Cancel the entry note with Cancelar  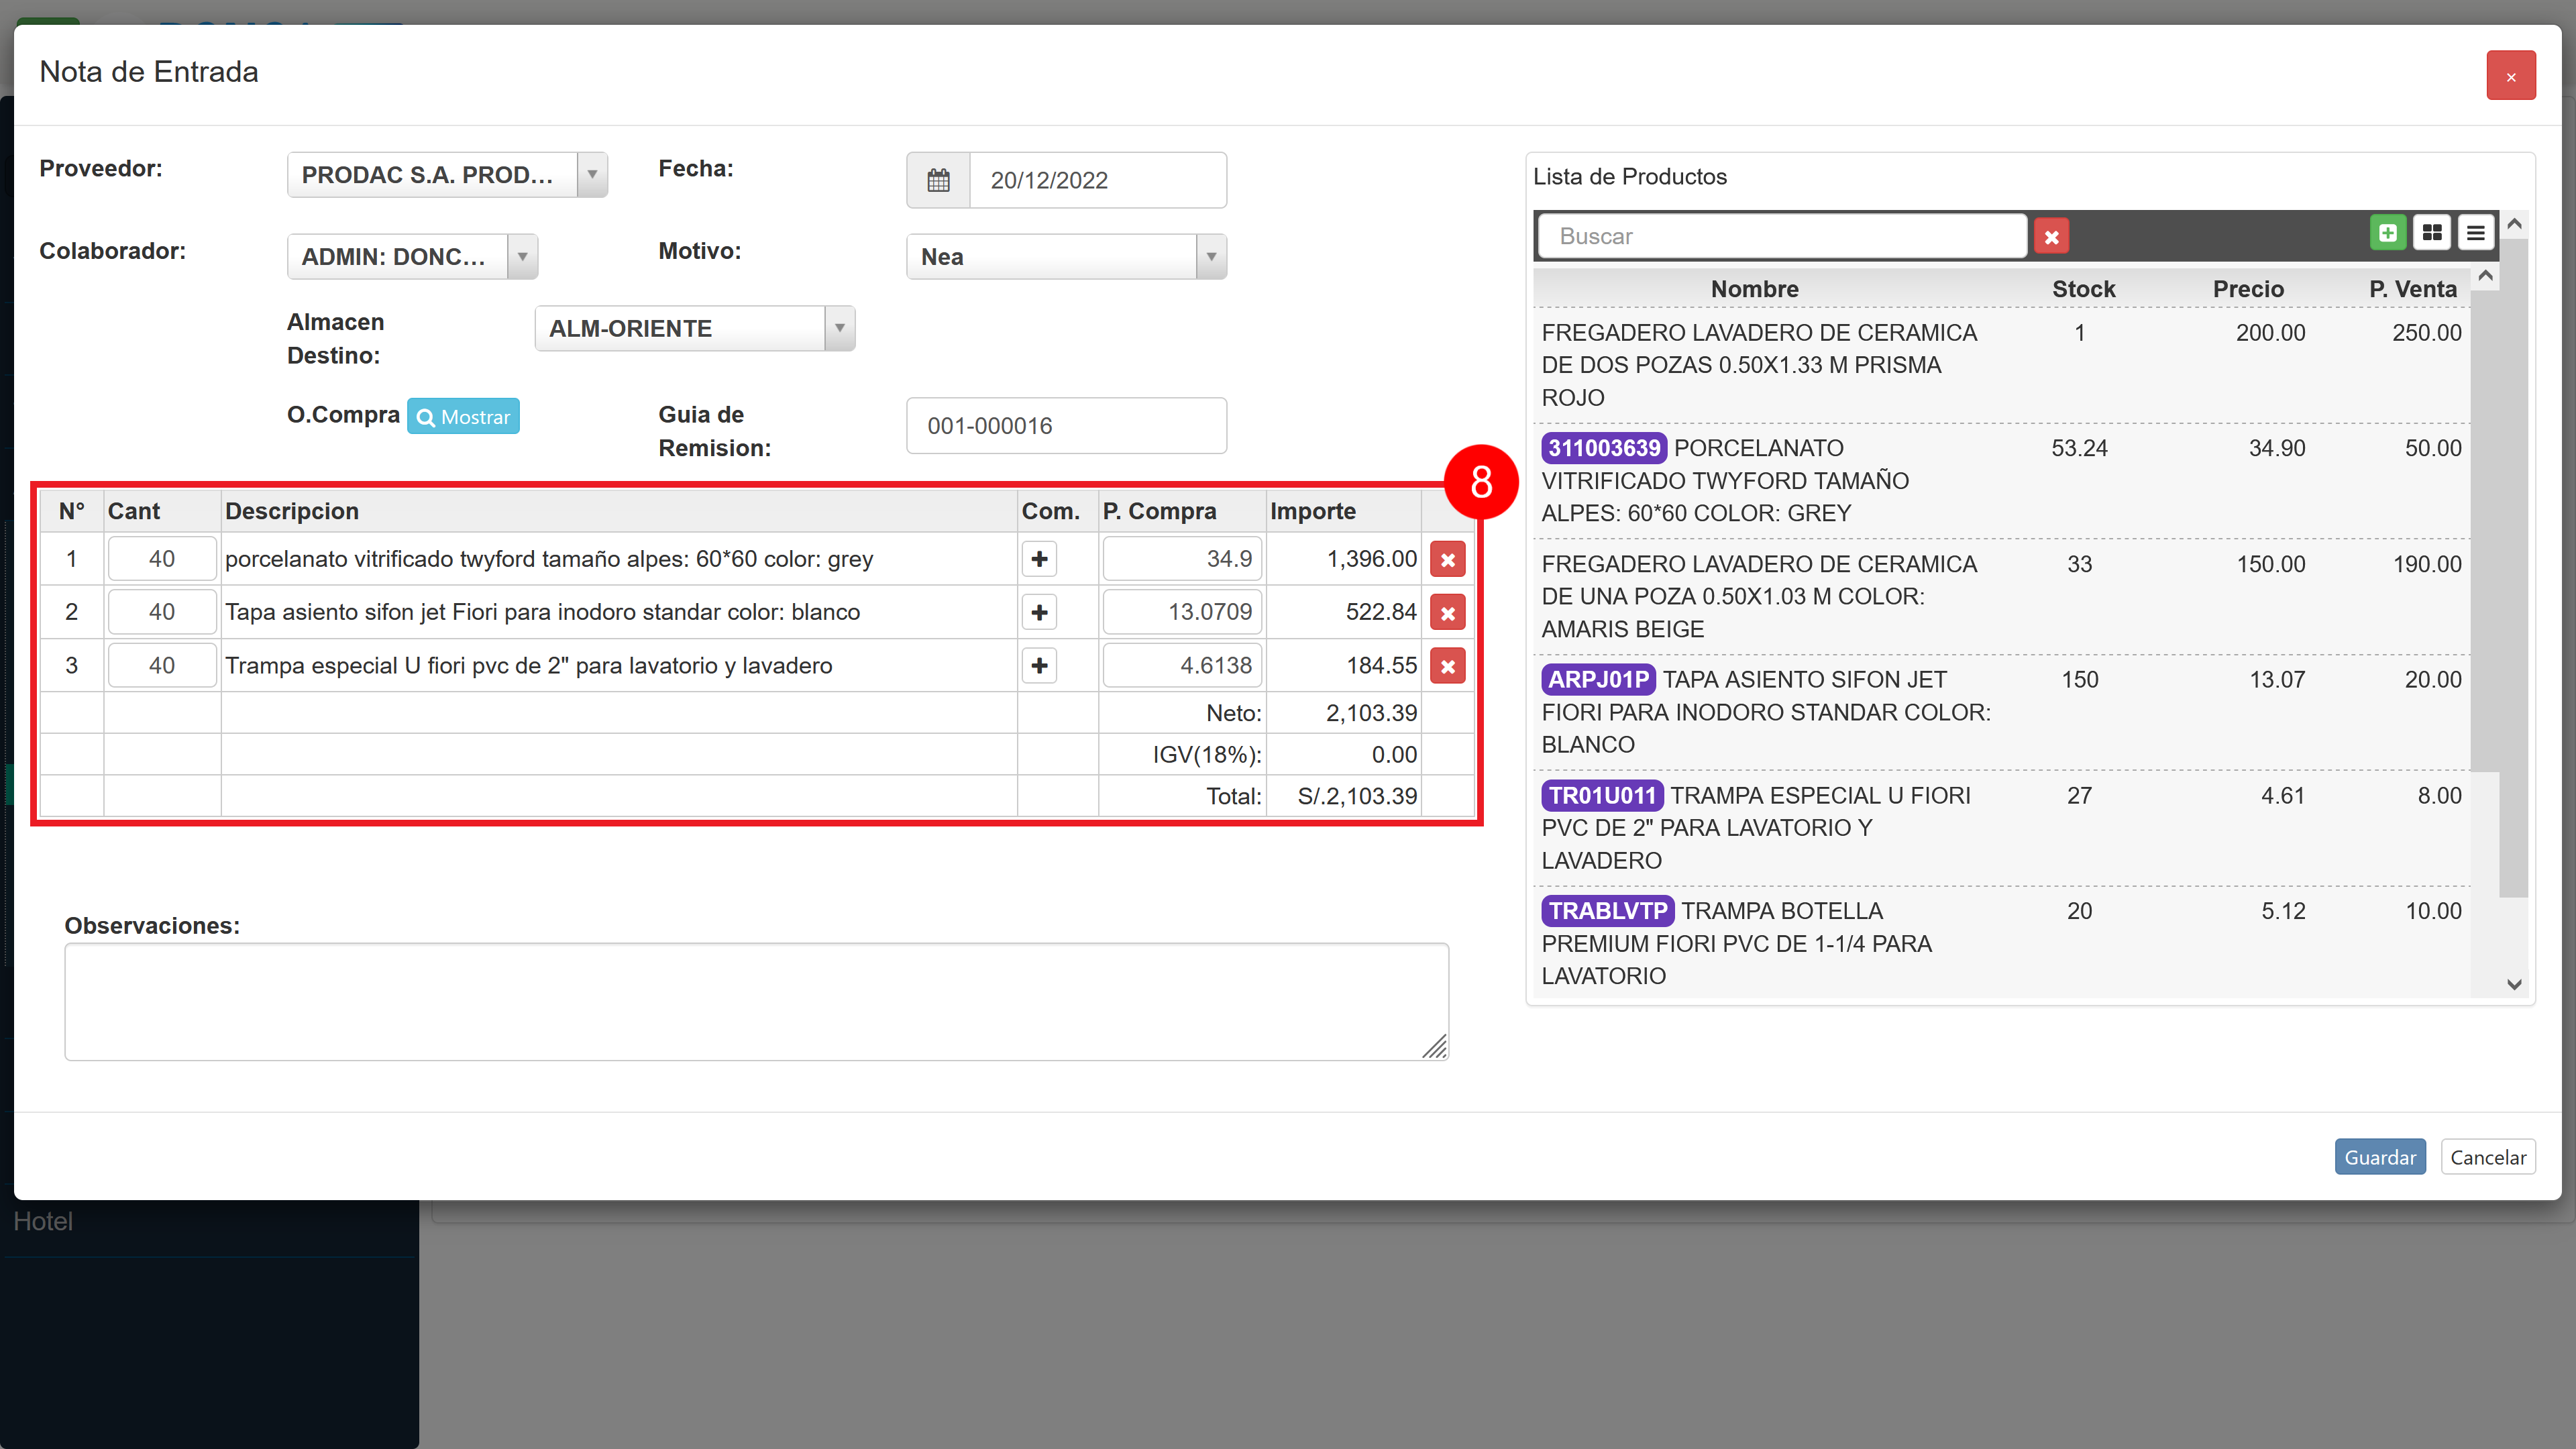(2488, 1157)
